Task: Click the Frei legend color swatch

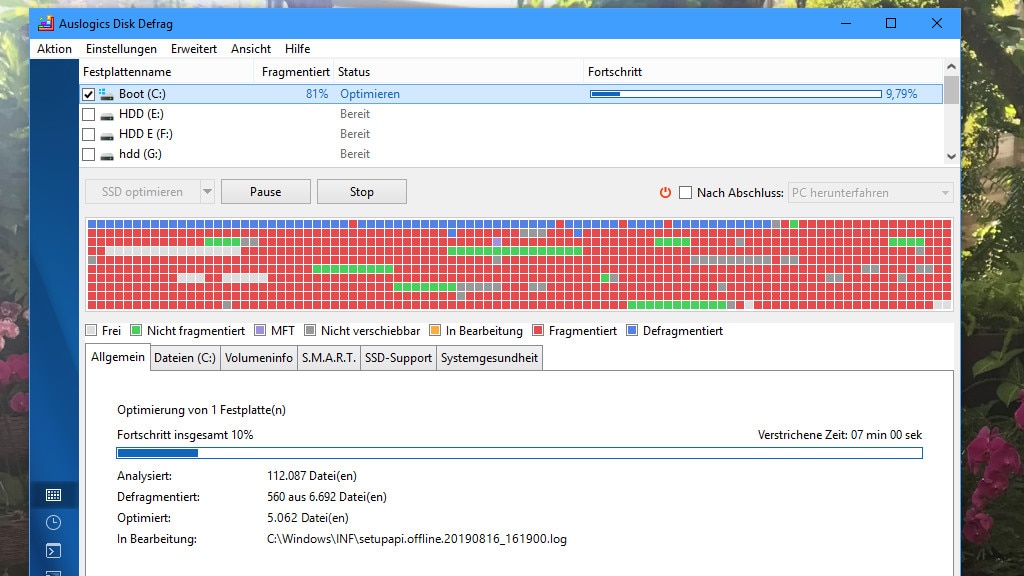Action: 91,330
